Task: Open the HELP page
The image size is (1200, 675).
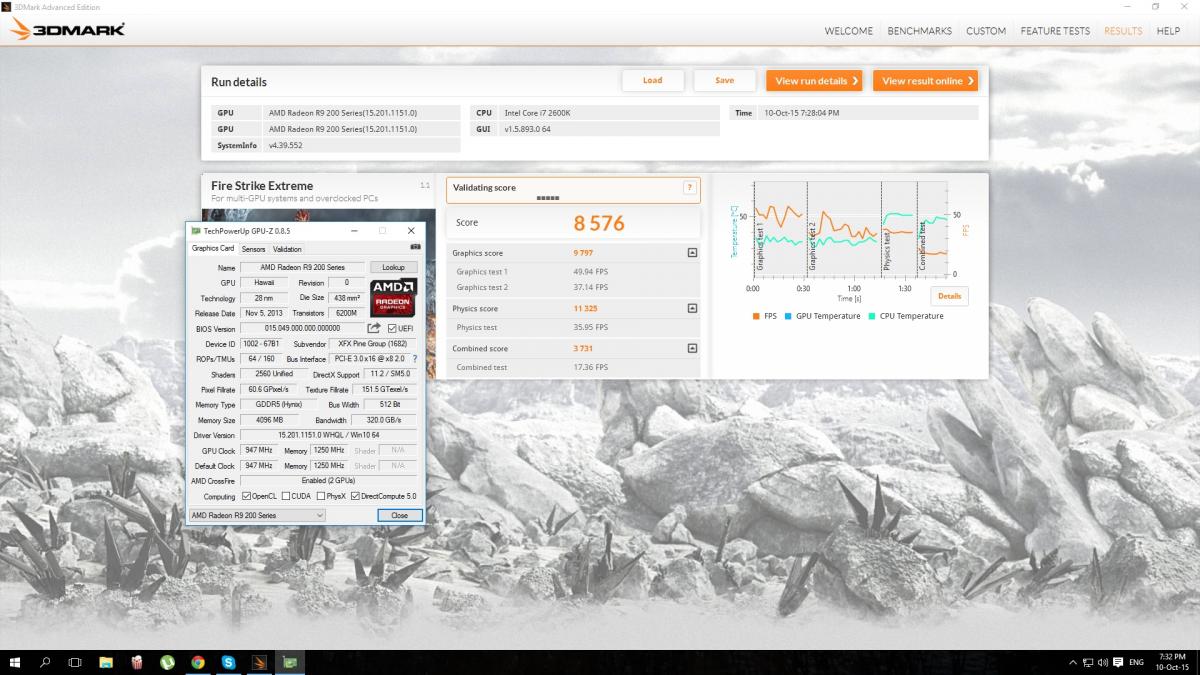Action: pos(1168,31)
